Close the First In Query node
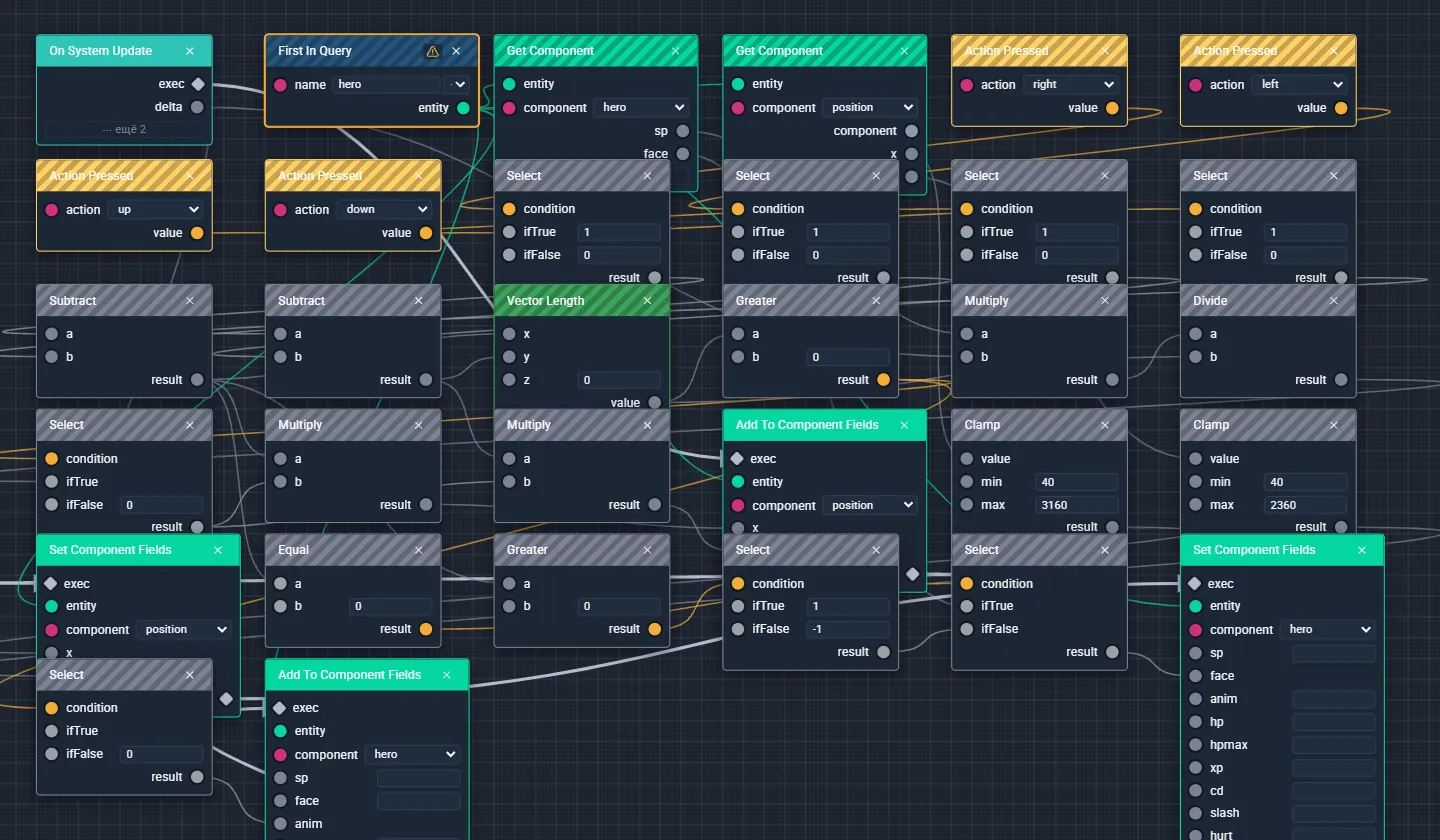 tap(456, 51)
